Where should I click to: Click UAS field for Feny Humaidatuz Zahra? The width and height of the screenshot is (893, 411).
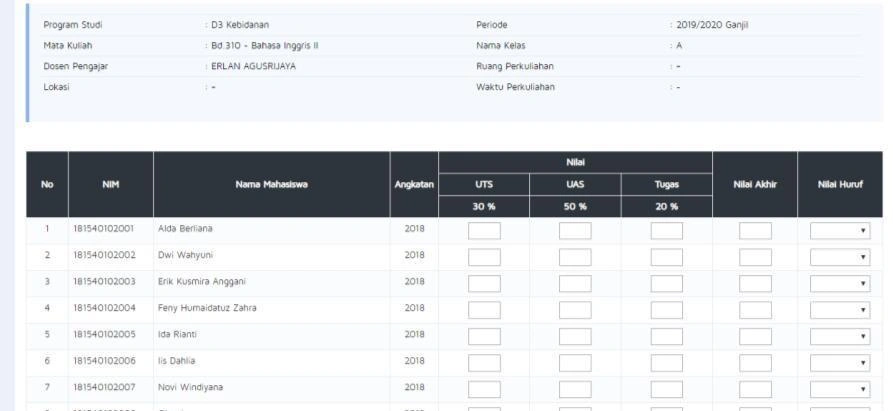575,310
